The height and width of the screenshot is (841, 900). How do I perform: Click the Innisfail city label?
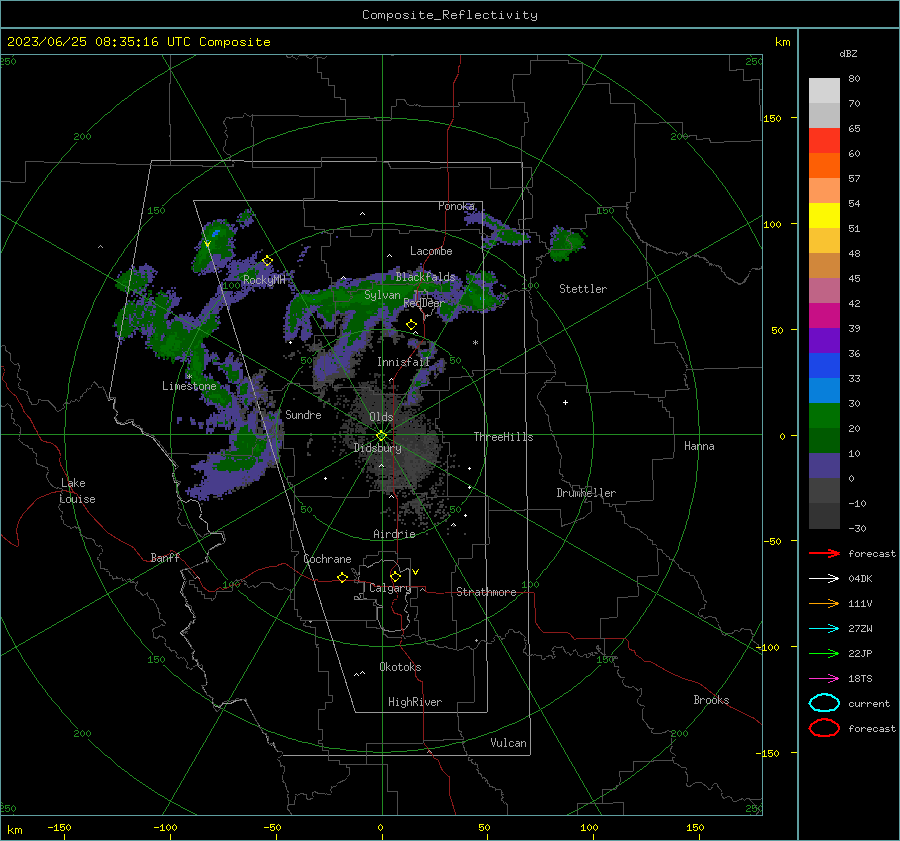[x=403, y=362]
